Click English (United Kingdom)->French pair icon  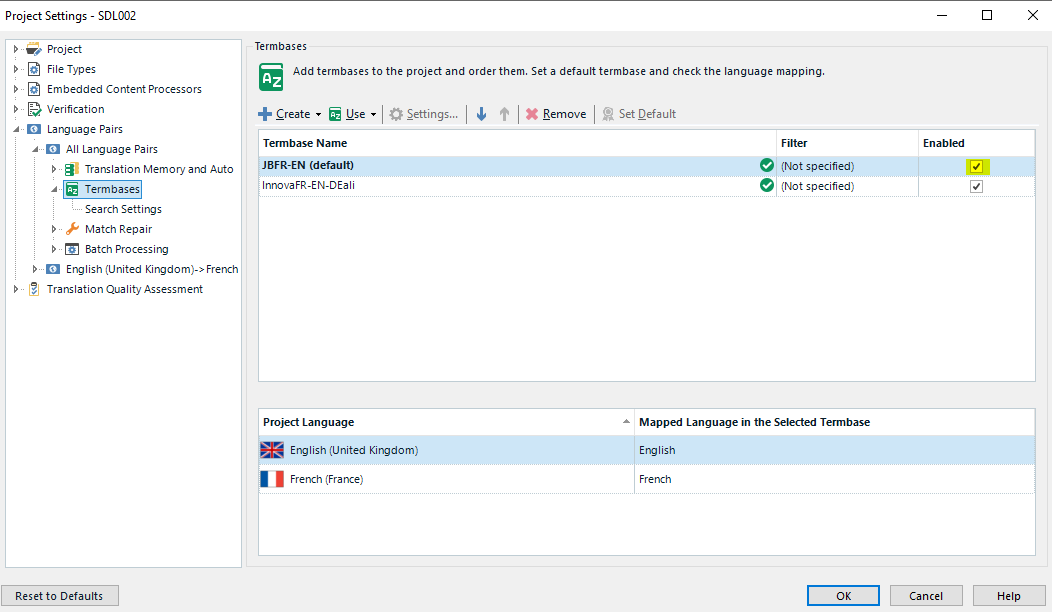(x=53, y=269)
